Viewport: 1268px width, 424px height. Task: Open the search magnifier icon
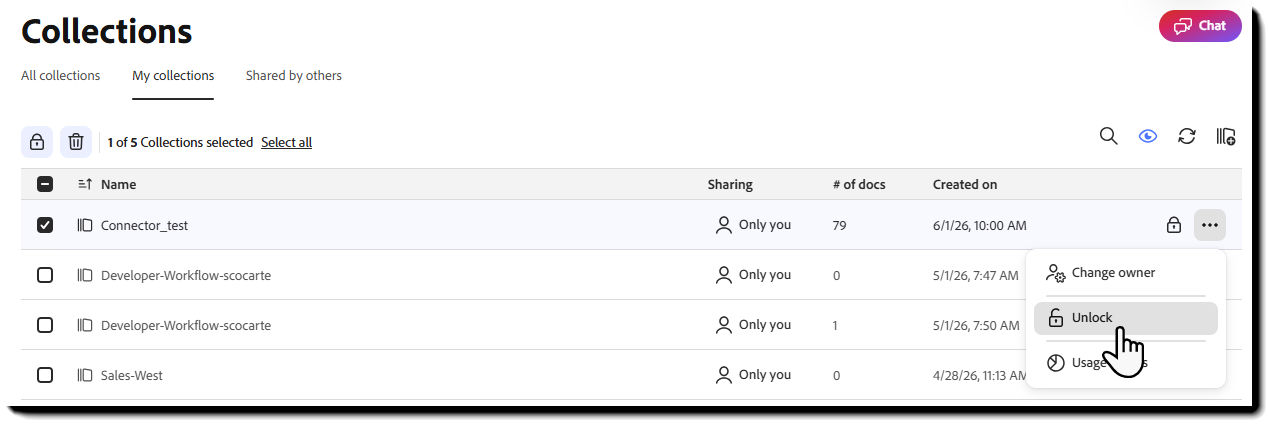pos(1108,136)
